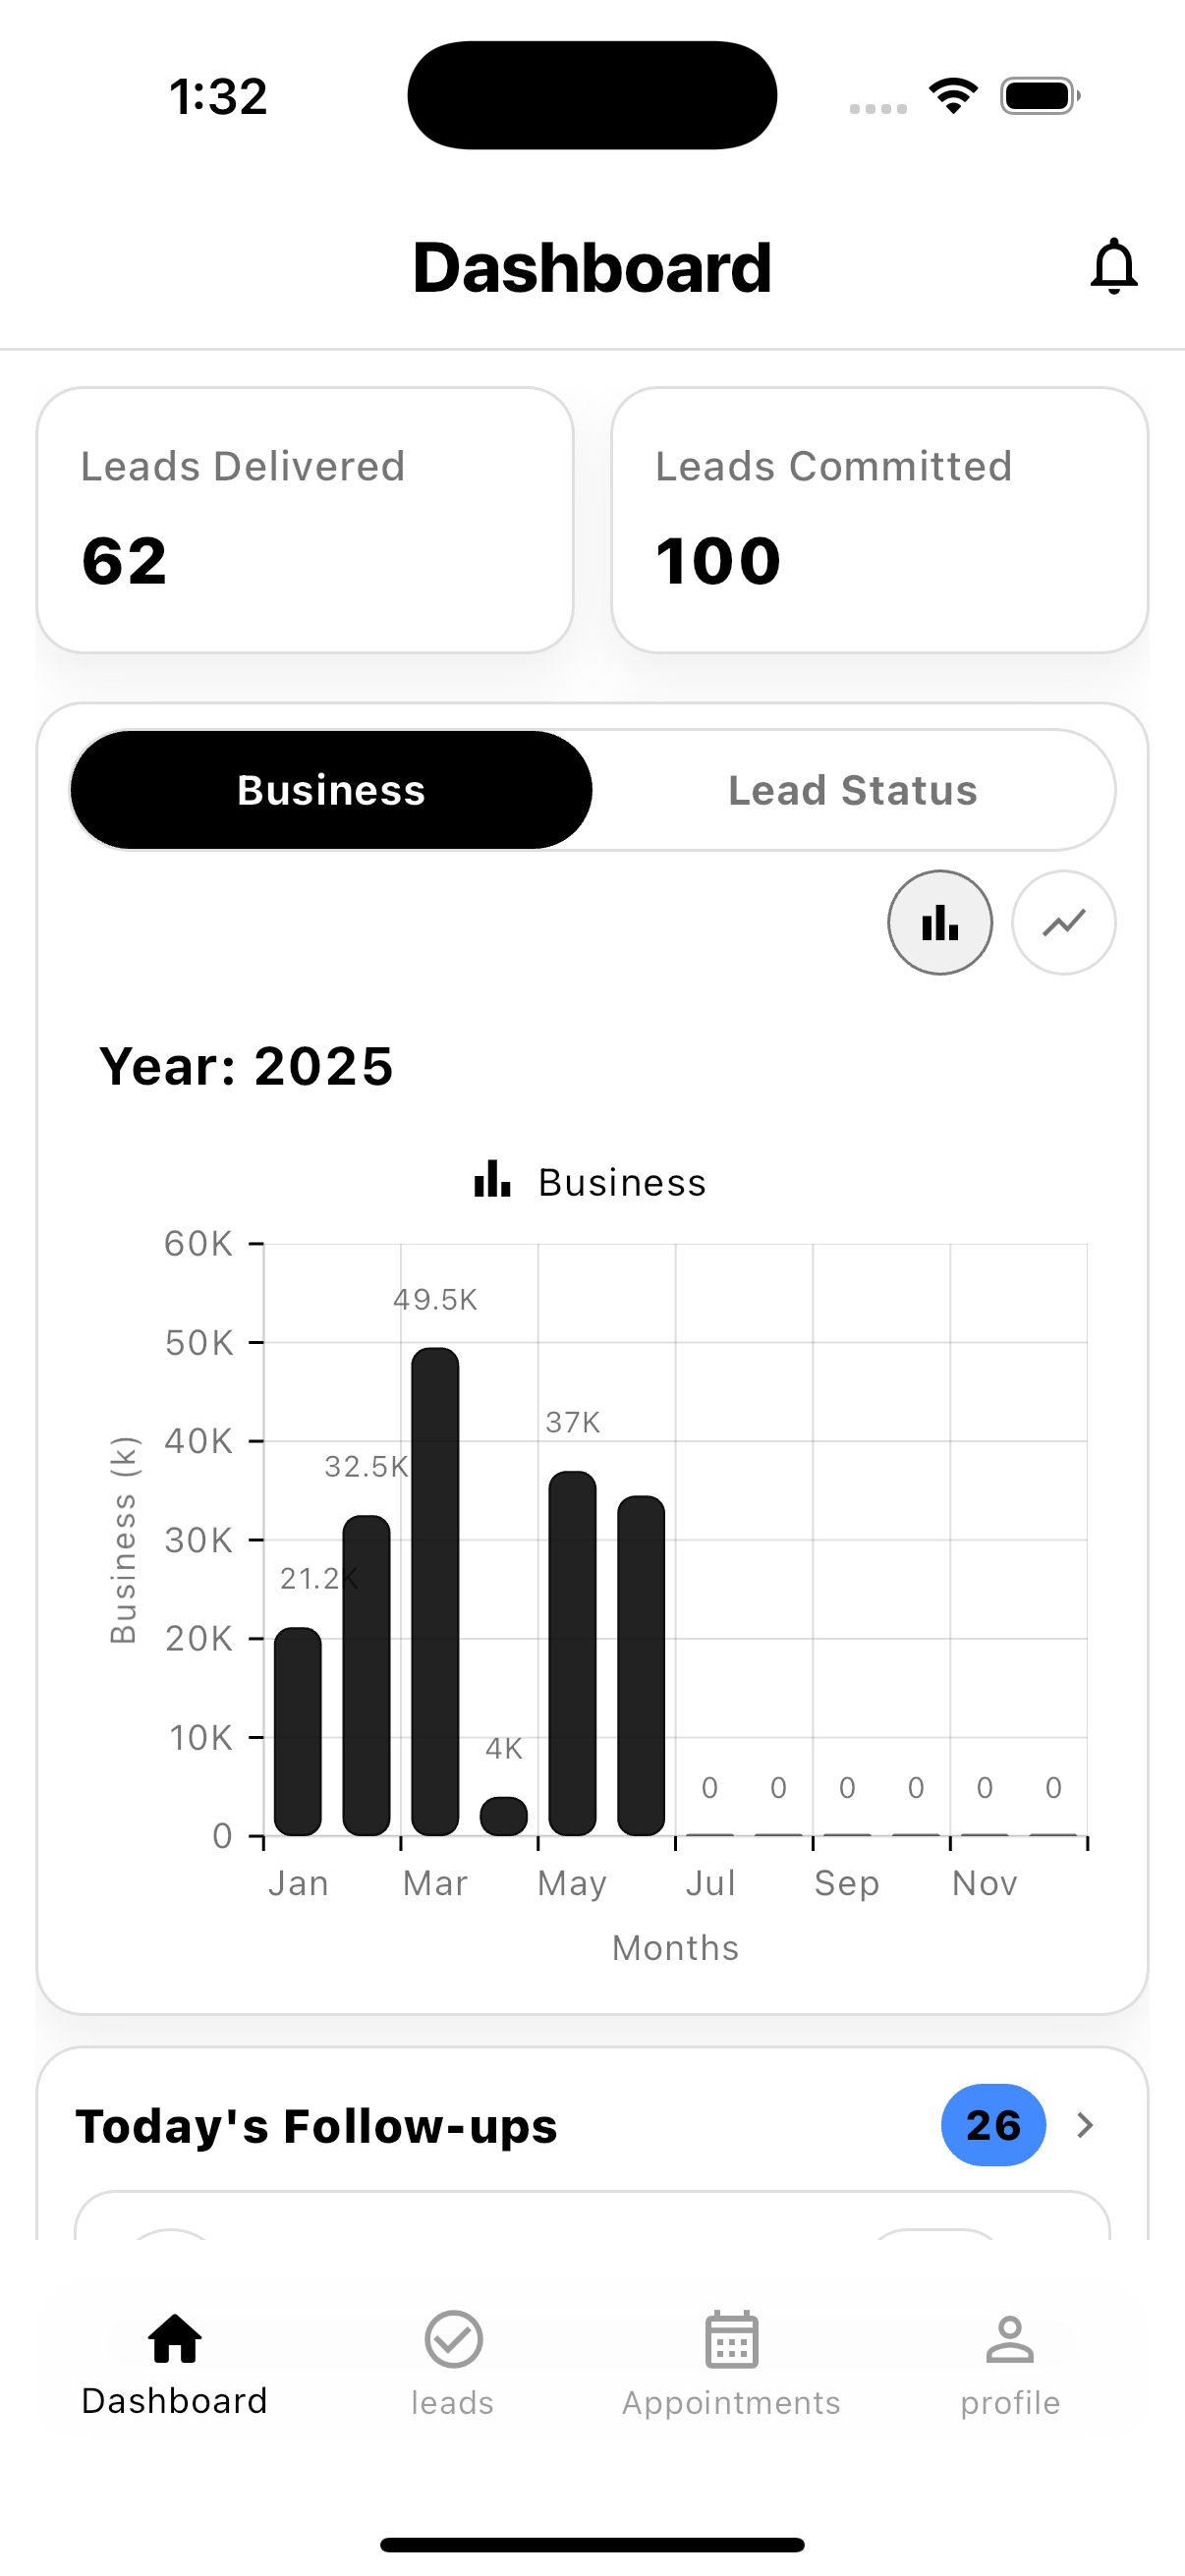Image resolution: width=1185 pixels, height=2576 pixels.
Task: Tap the Wi-Fi status icon
Action: [953, 96]
